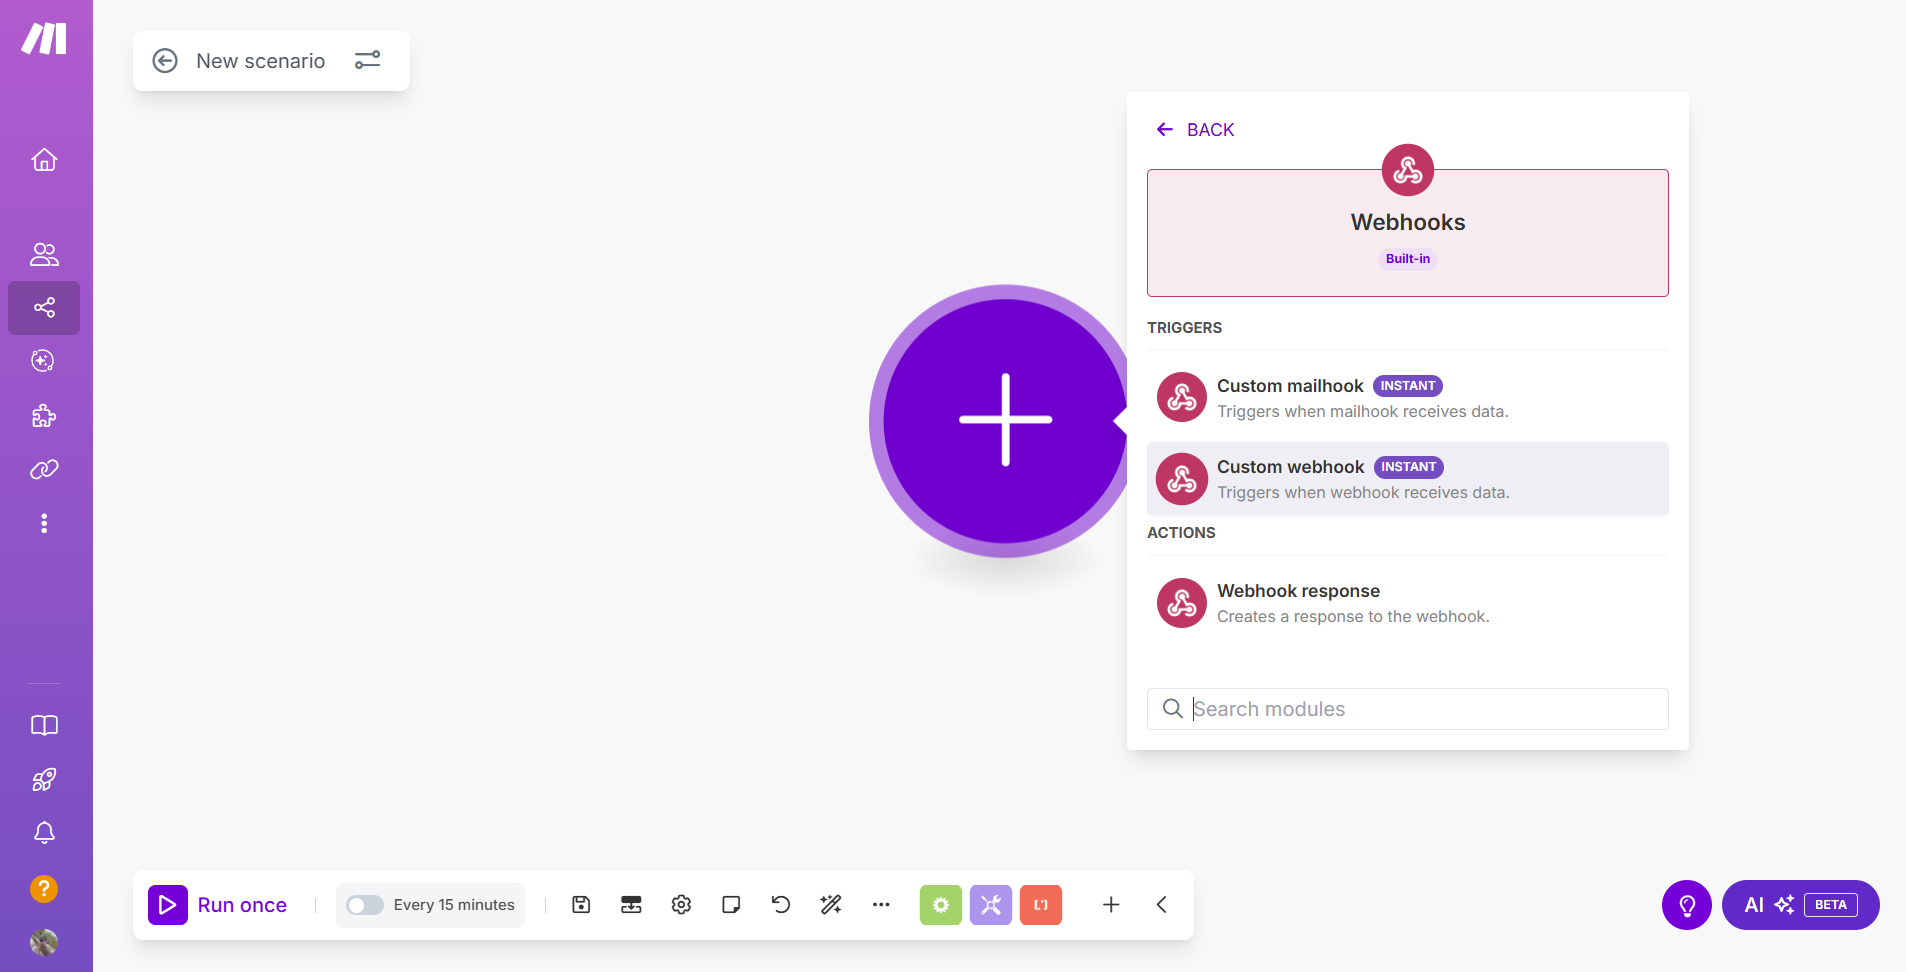Click the Search modules input field
Screen dimensions: 1906x972
(x=1420, y=709)
